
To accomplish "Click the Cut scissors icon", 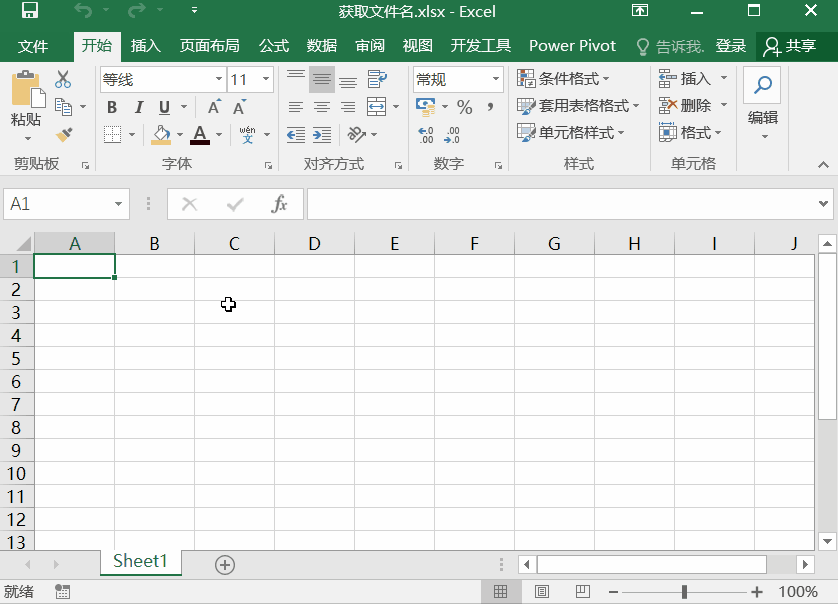I will (63, 80).
